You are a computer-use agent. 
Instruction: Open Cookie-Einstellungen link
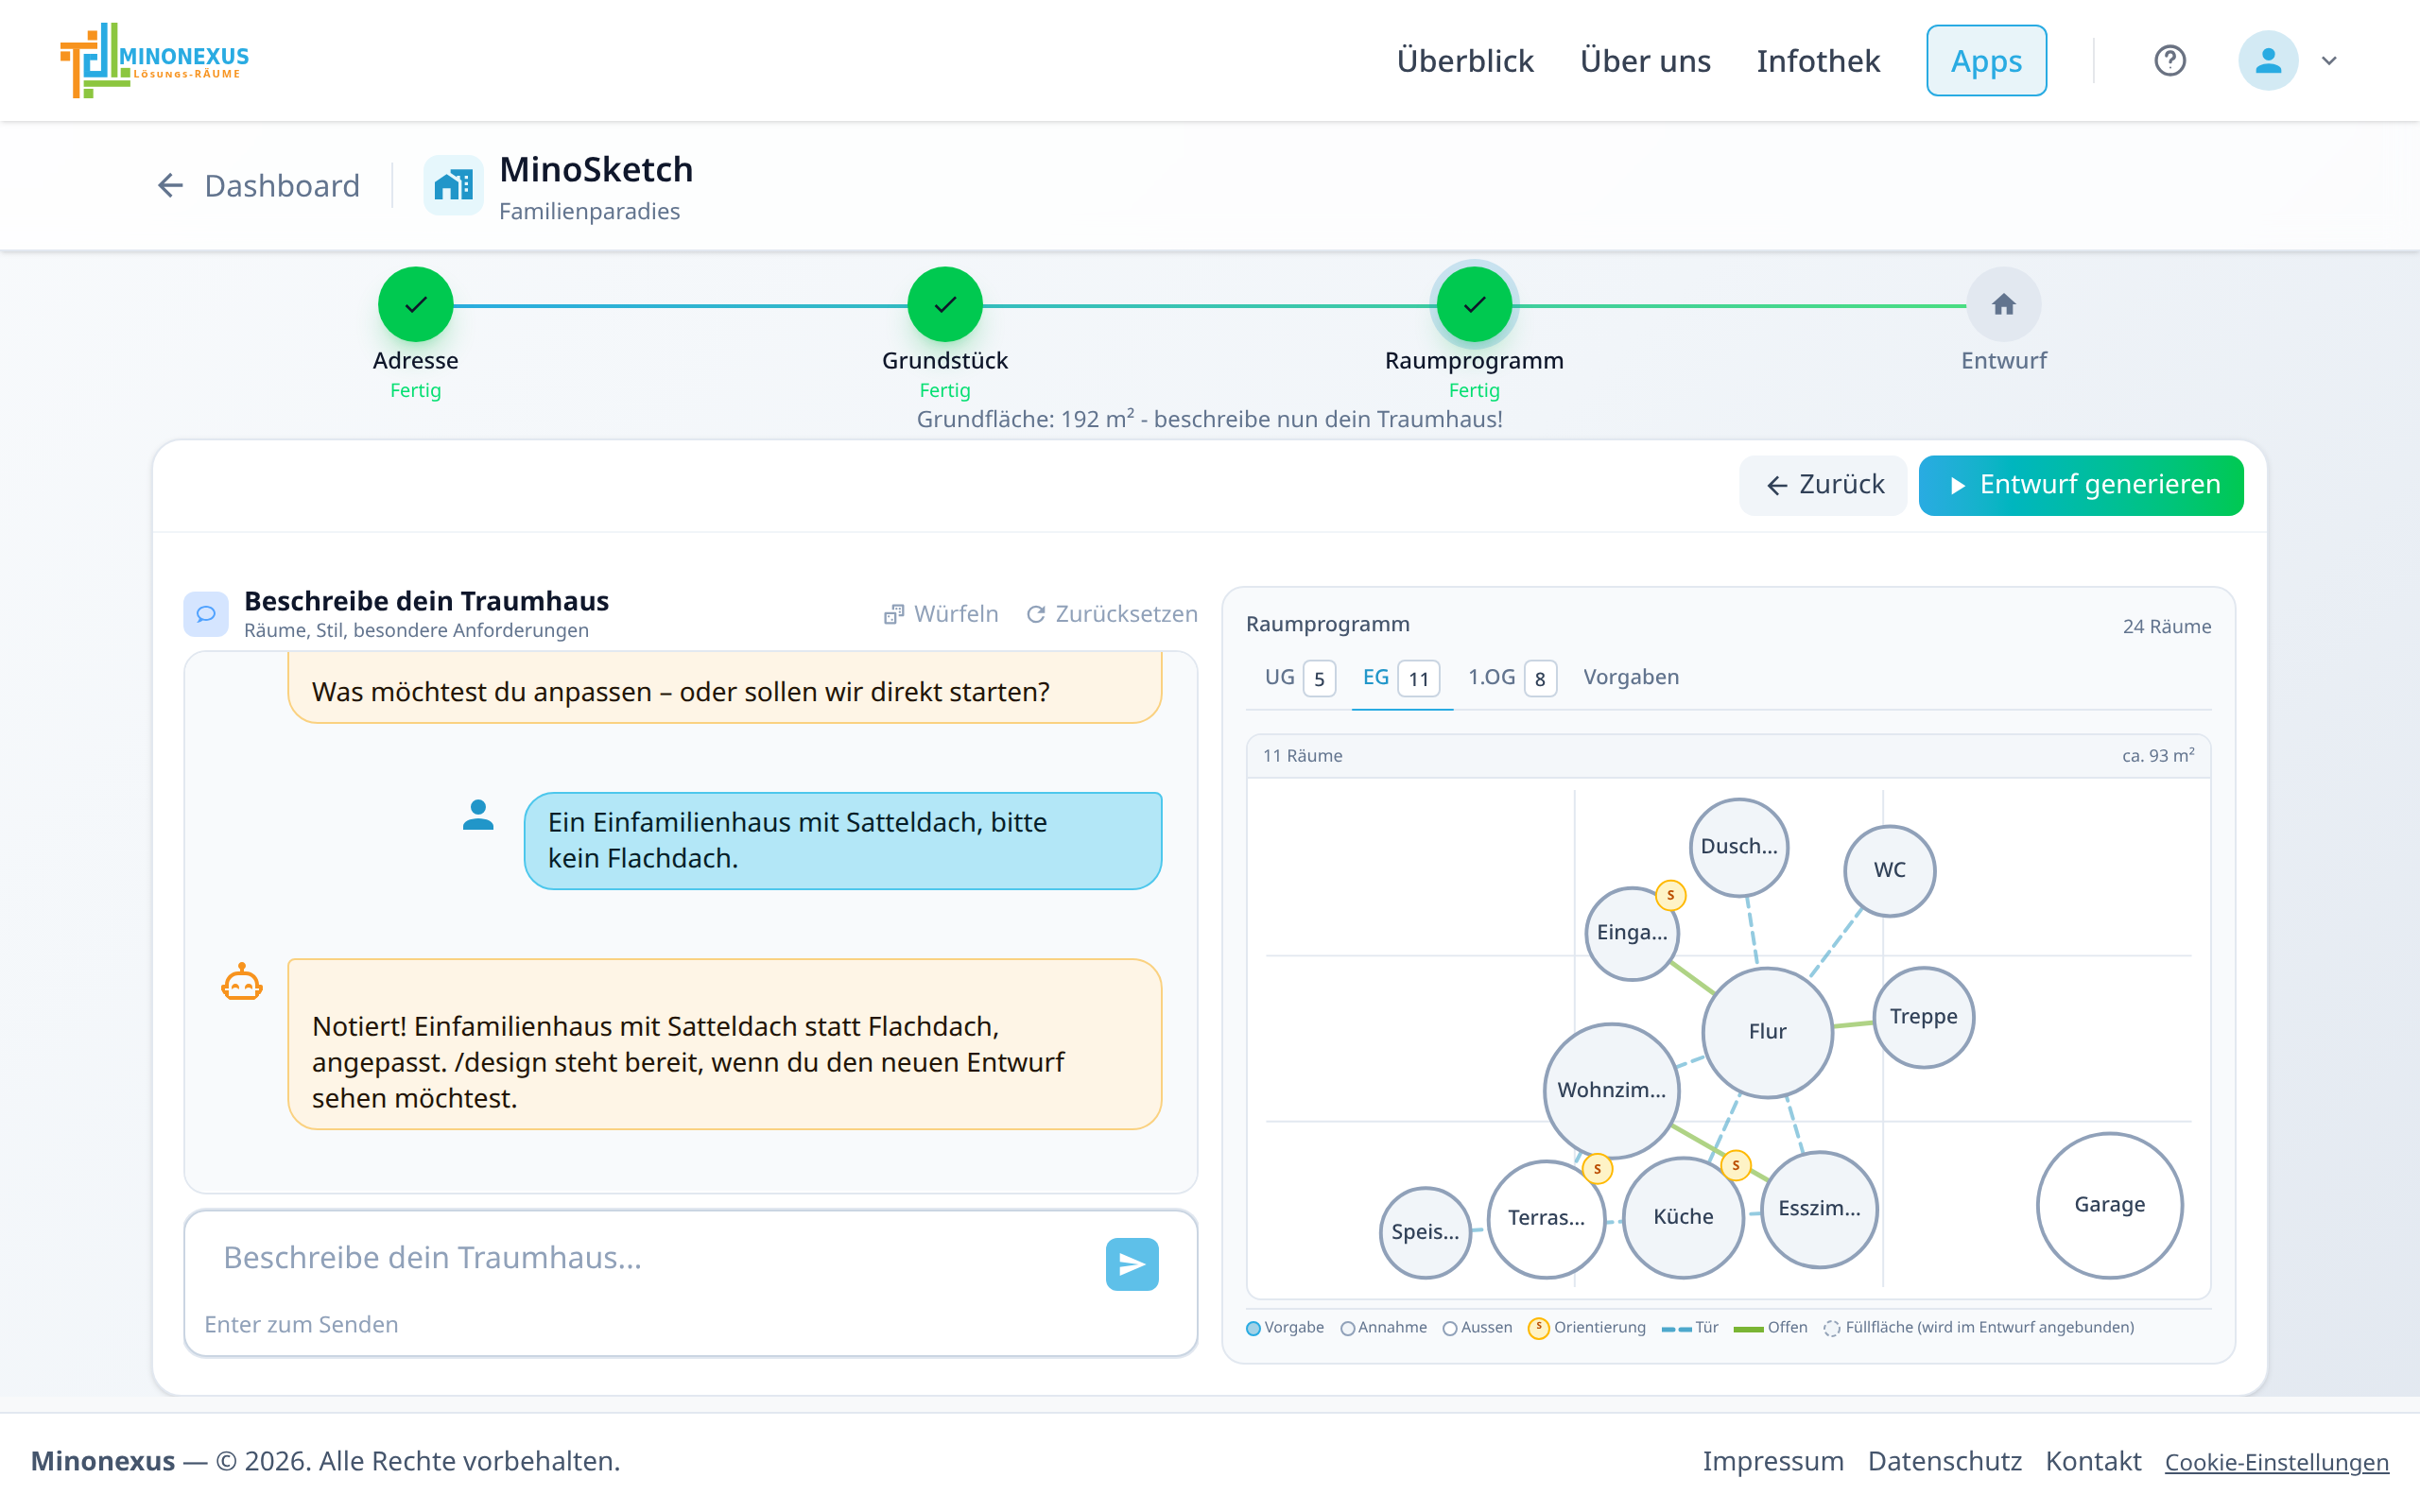(2276, 1462)
